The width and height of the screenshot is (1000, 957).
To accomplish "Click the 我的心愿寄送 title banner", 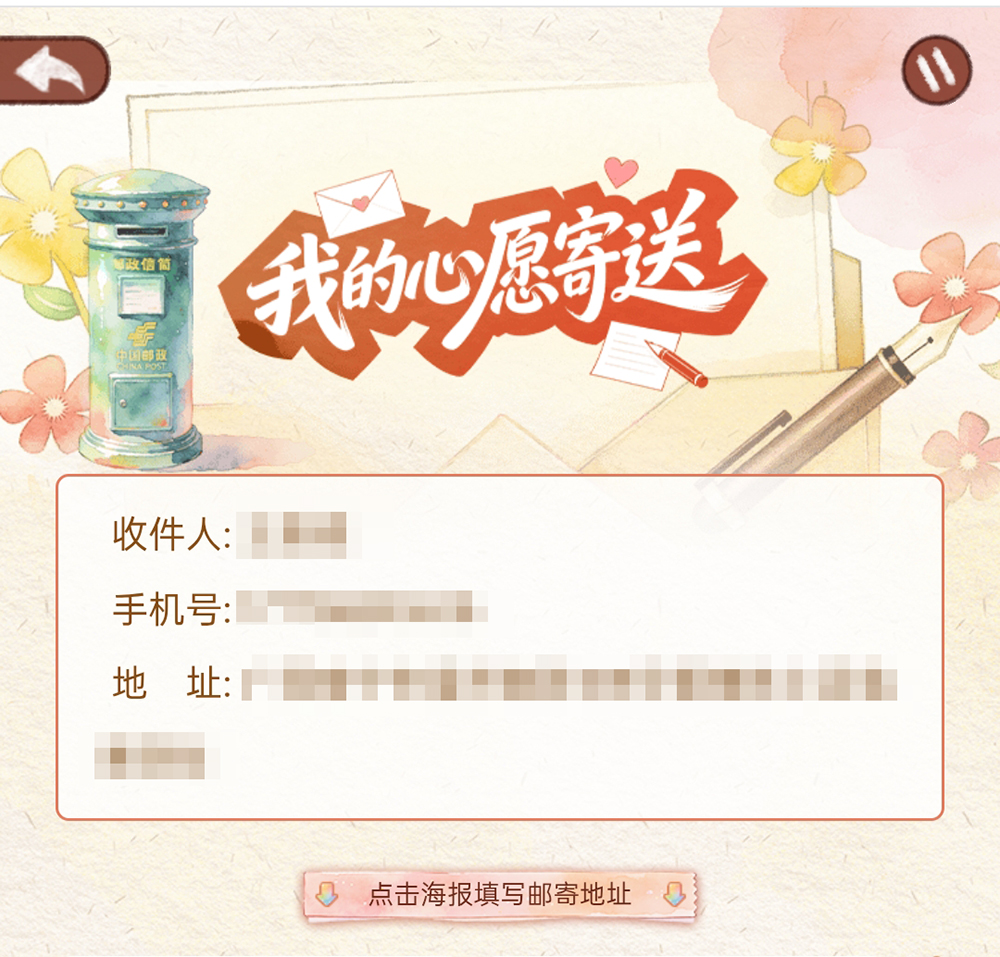I will (x=492, y=282).
